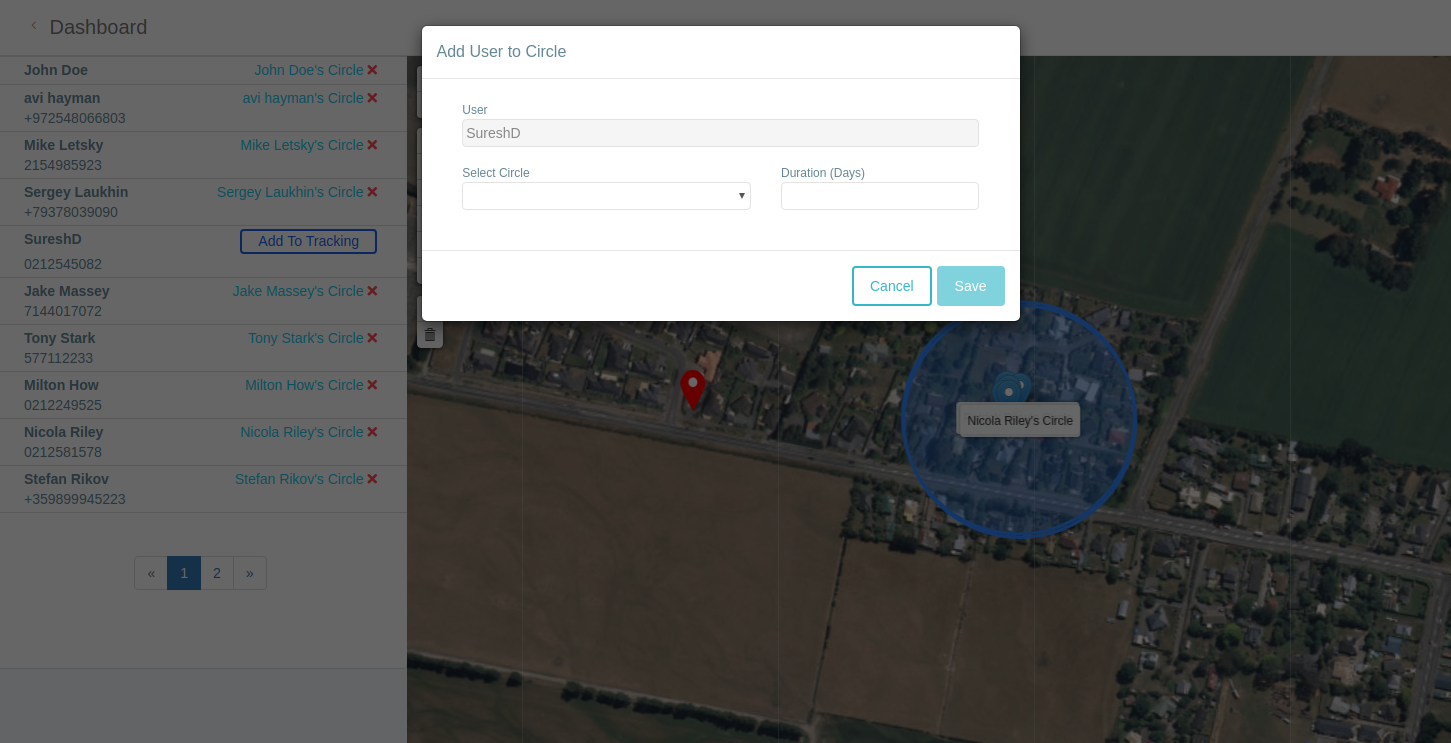Screen dimensions: 1451x743
Task: Select the Mike Letsky user name
Action: point(64,145)
